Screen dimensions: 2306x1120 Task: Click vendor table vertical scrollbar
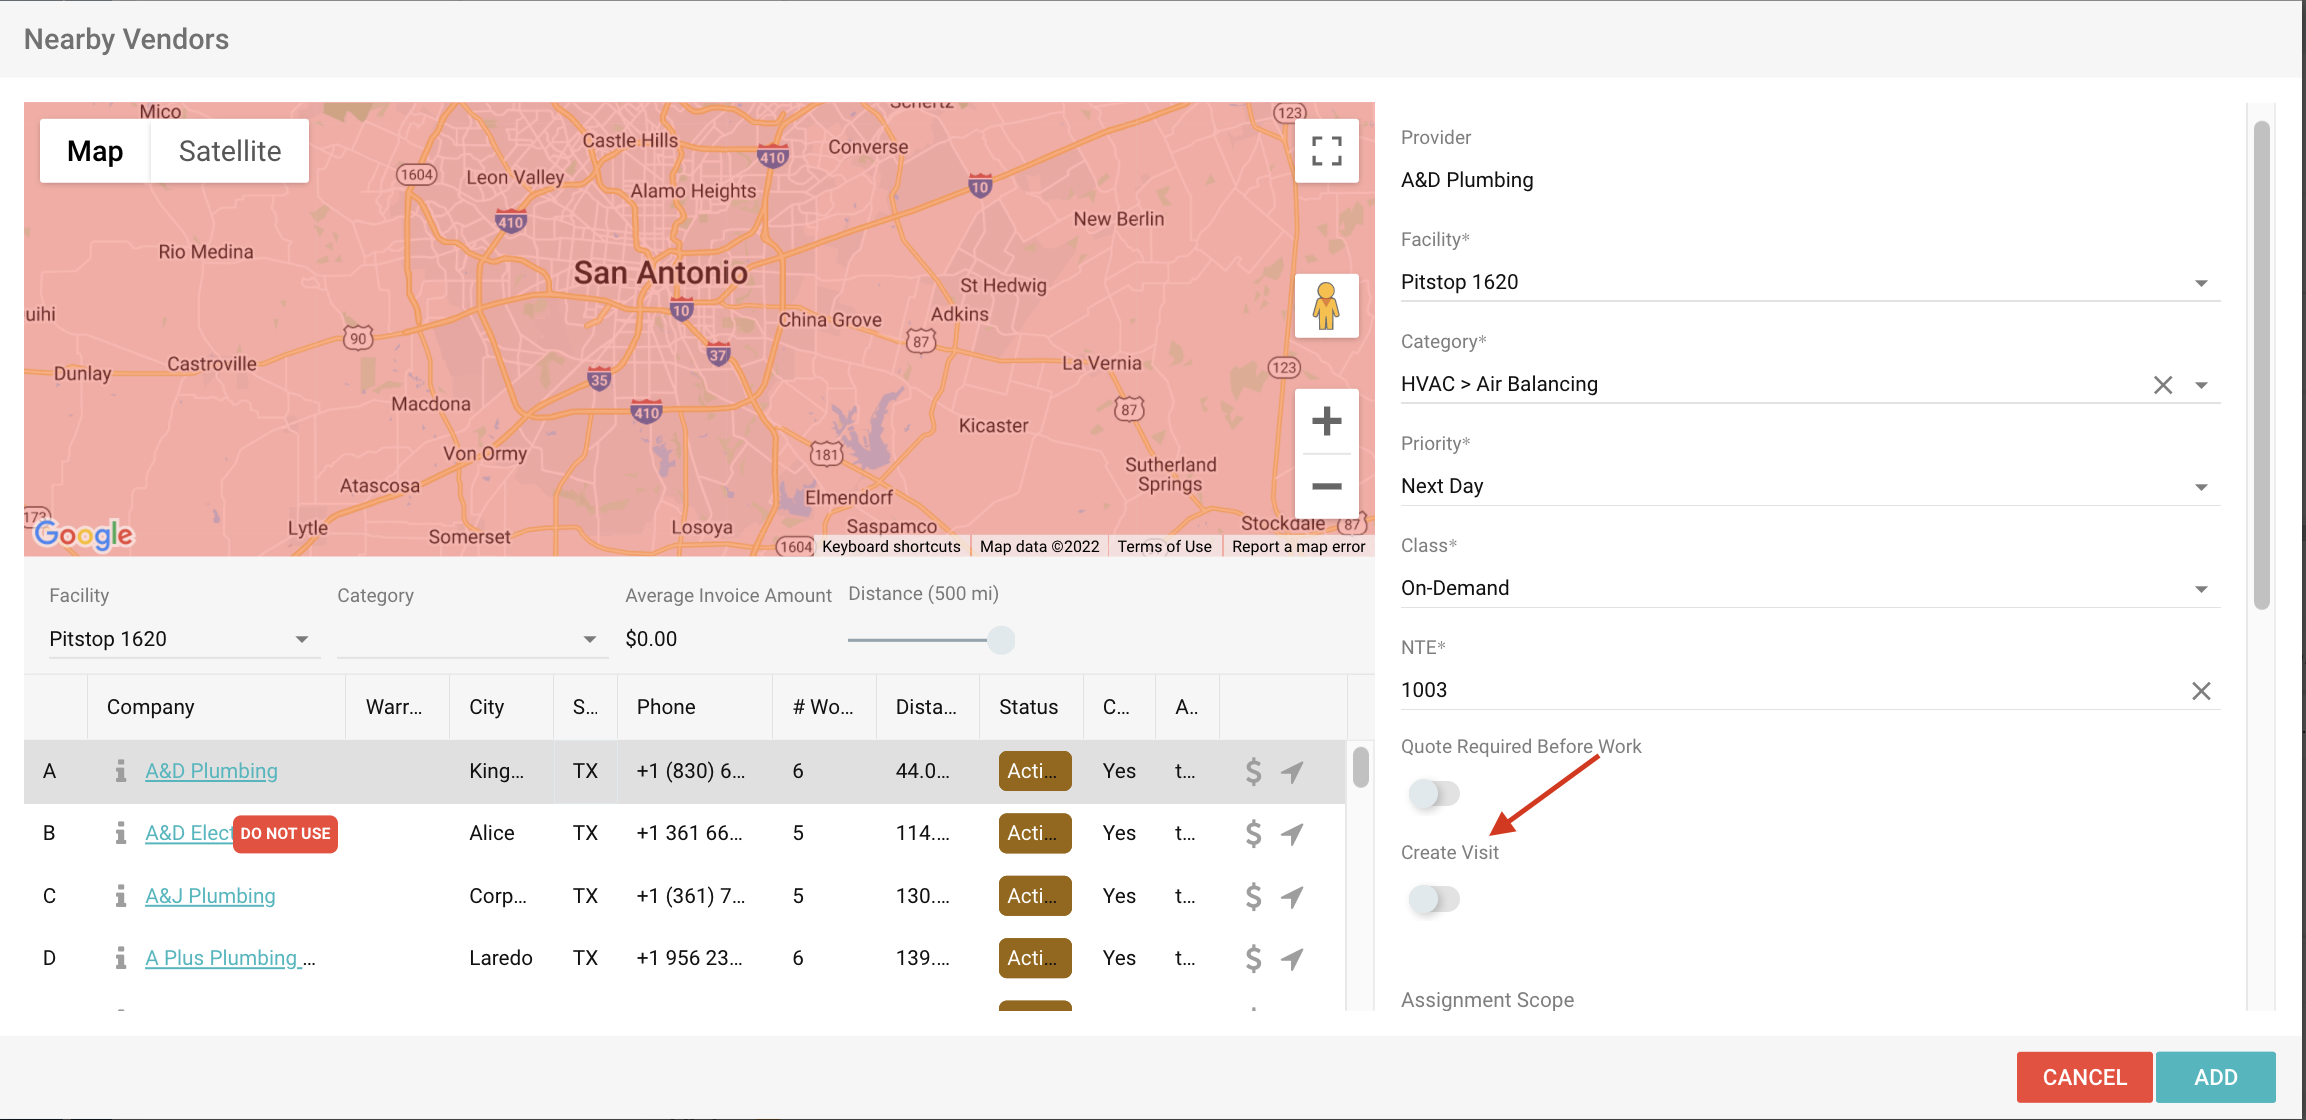tap(1360, 768)
